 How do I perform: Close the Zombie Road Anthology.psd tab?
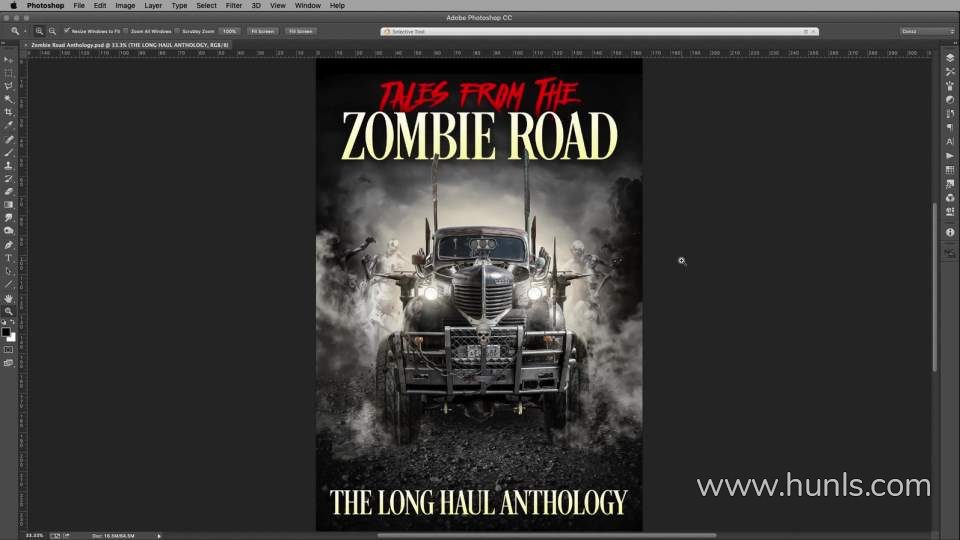[26, 45]
